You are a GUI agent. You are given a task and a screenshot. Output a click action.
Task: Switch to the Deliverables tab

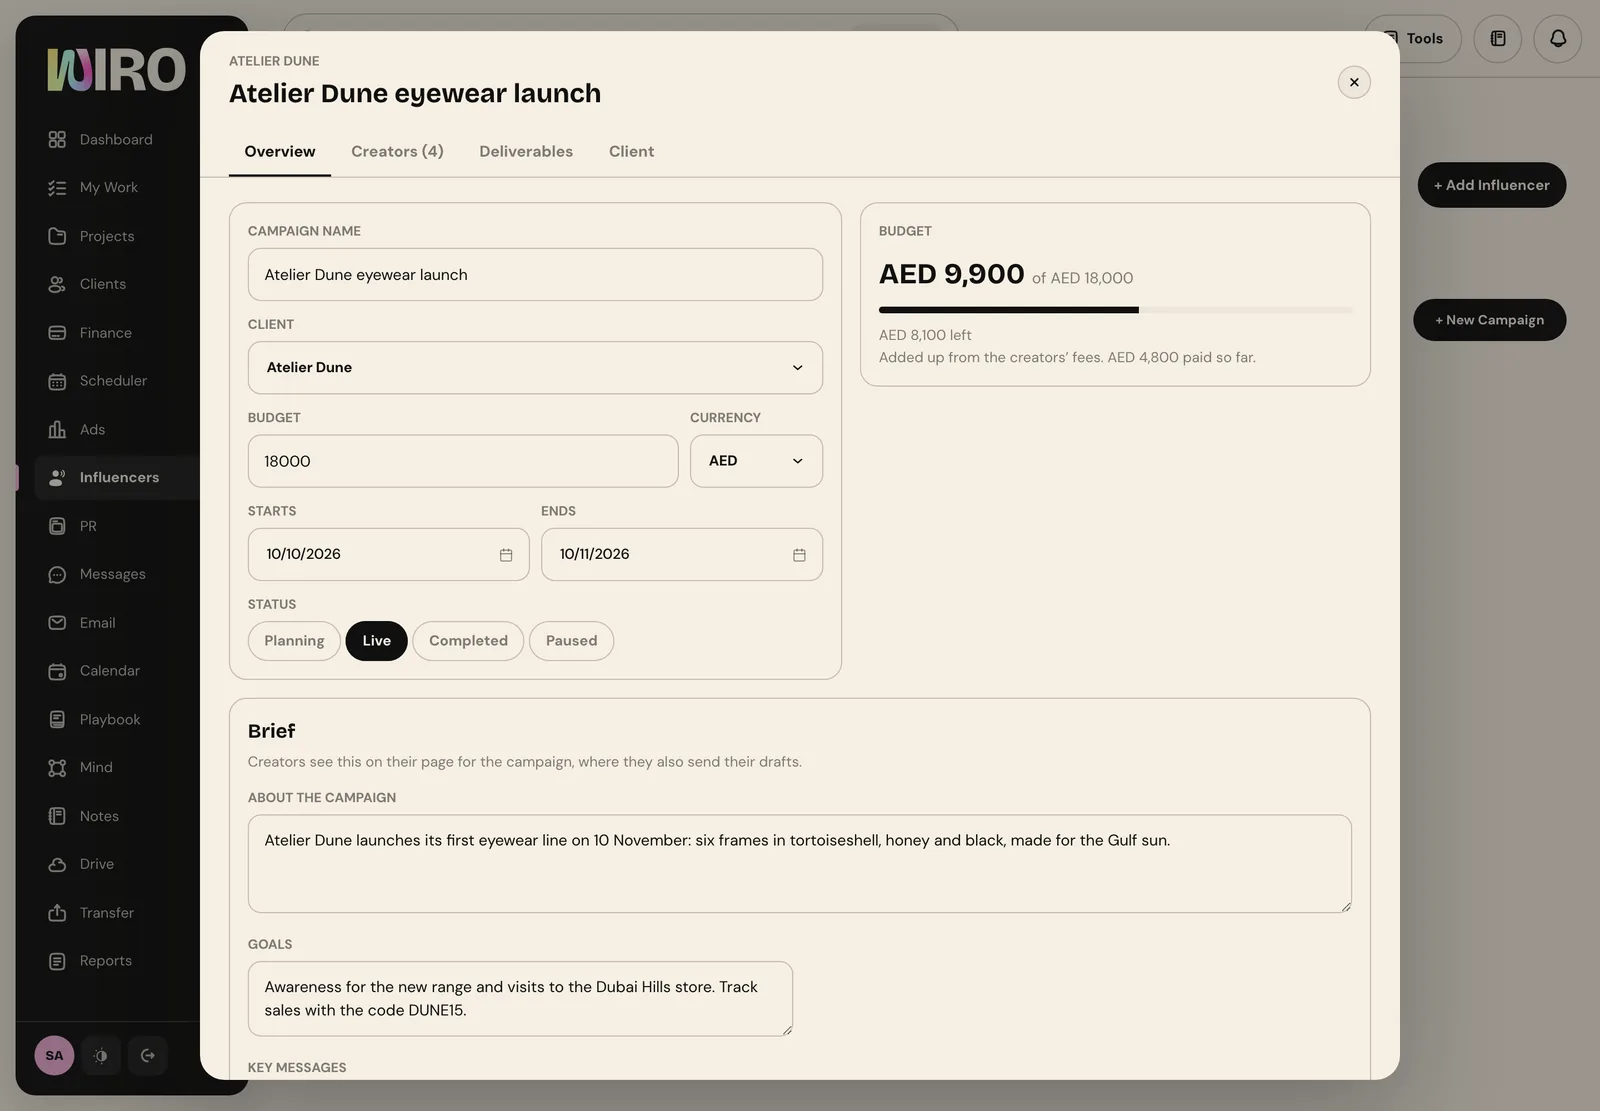[x=526, y=152]
